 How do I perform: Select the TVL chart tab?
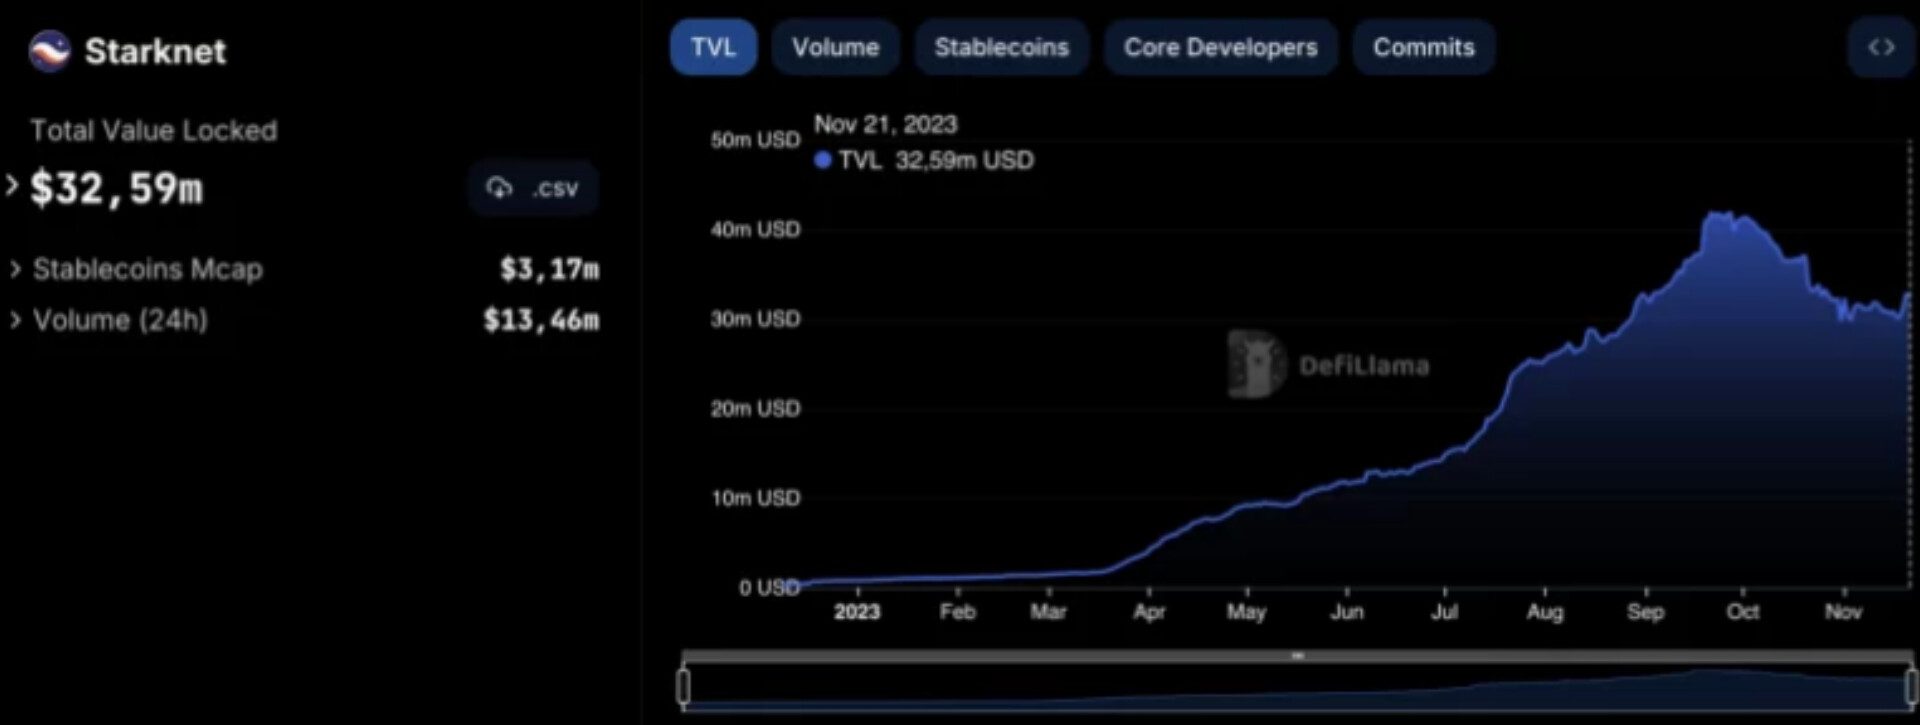click(713, 47)
